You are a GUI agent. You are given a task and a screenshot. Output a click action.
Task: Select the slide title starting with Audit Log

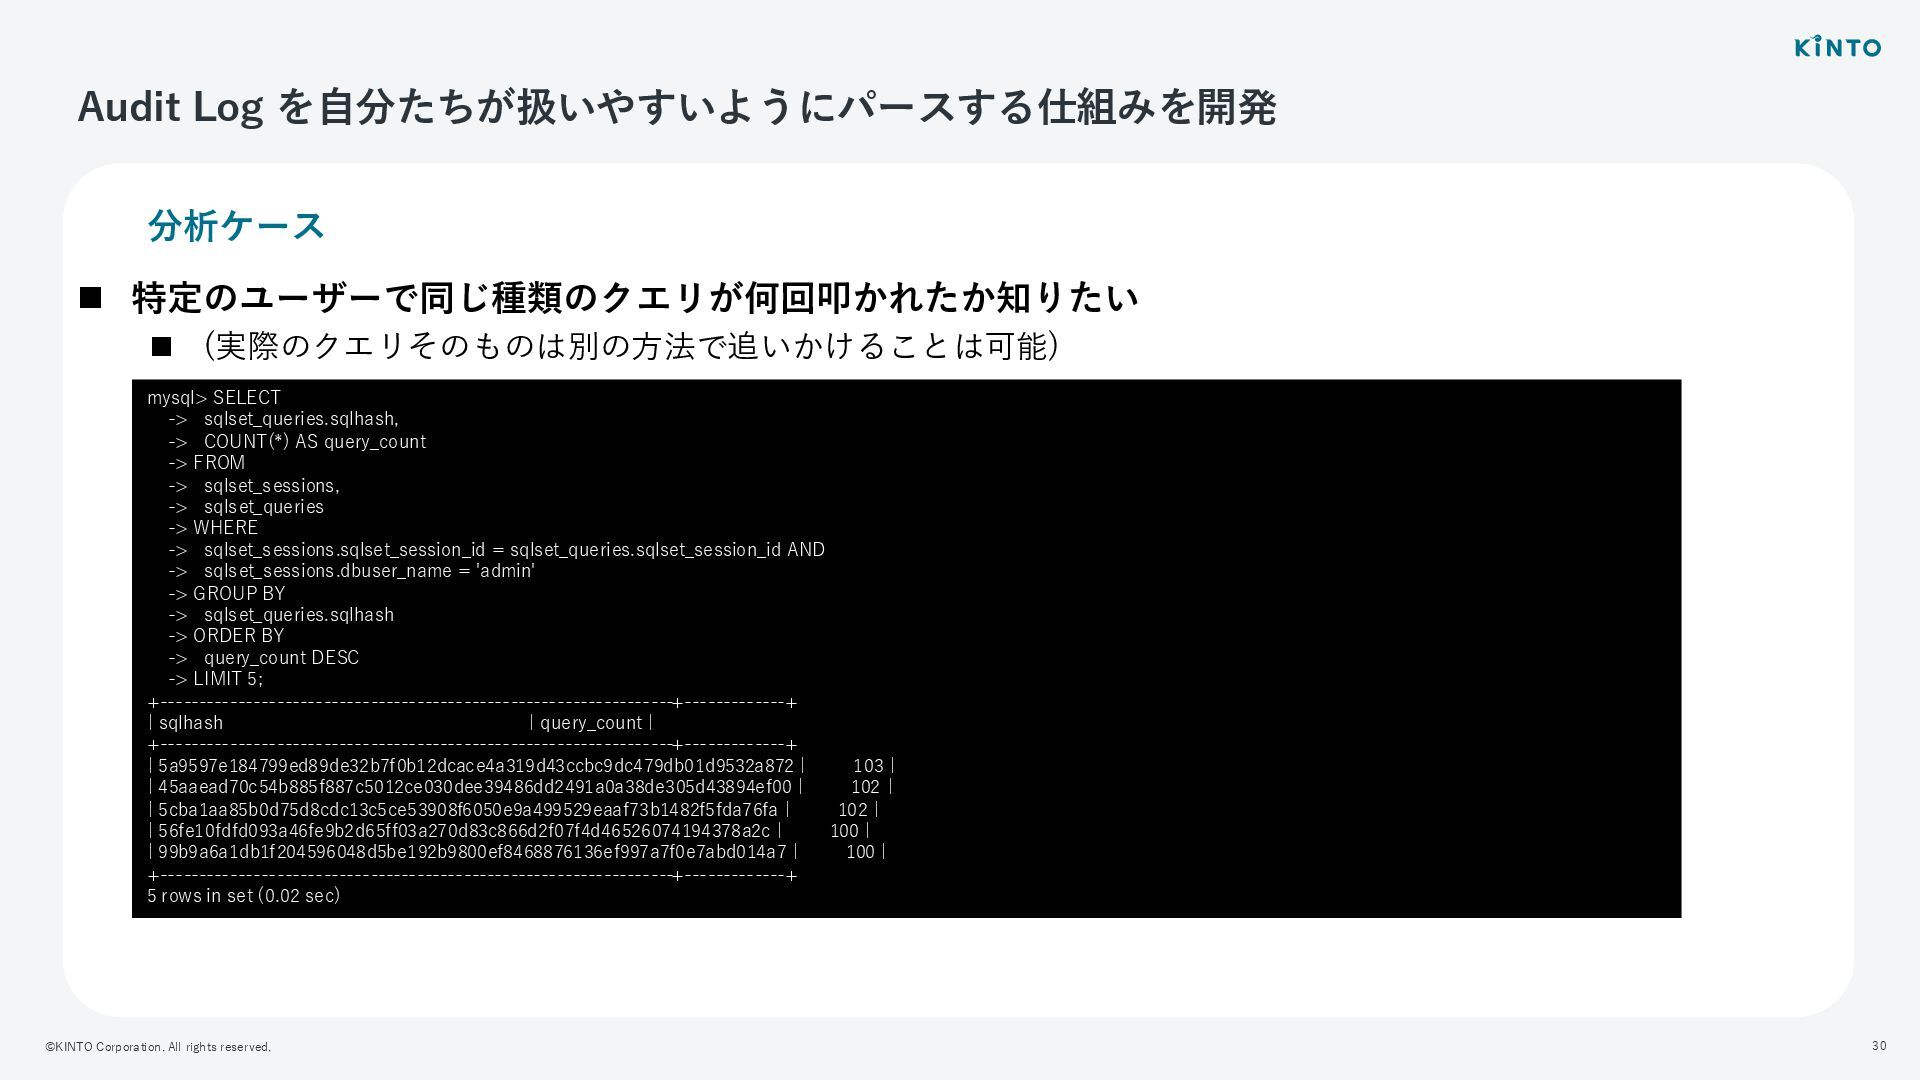click(x=677, y=107)
